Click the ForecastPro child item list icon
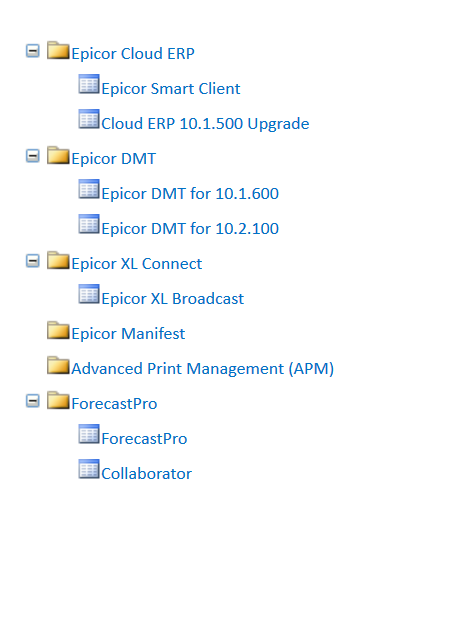The height and width of the screenshot is (617, 458). pyautogui.click(x=89, y=434)
